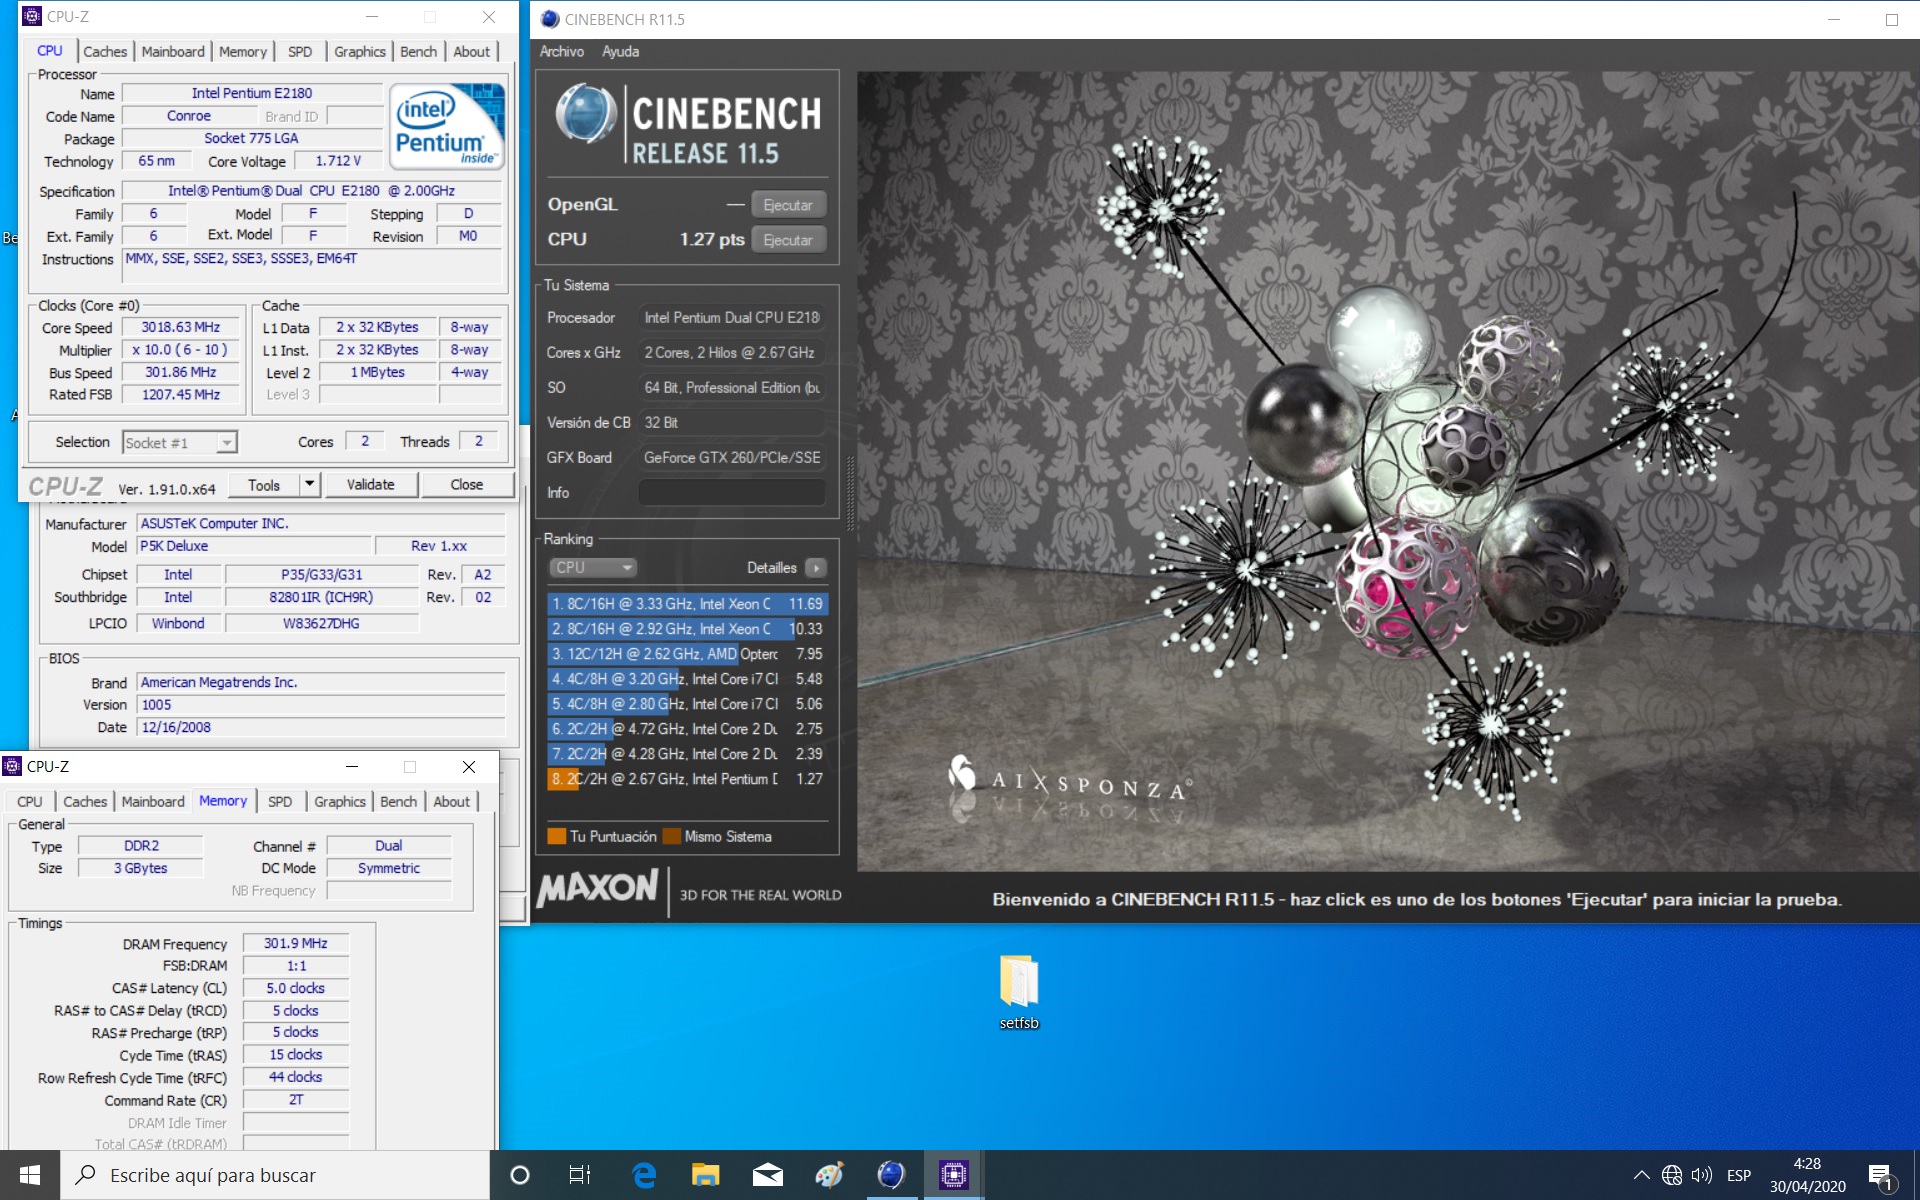Show hidden system tray icons
This screenshot has width=1920, height=1200.
click(1641, 1175)
